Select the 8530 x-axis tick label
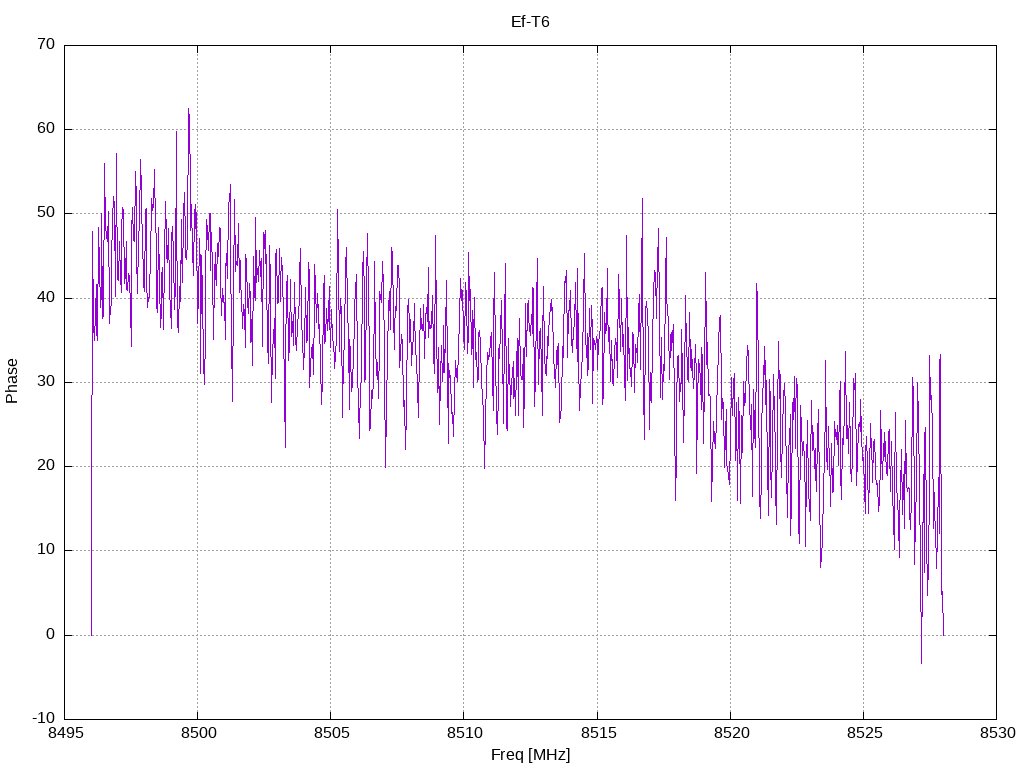 997,733
